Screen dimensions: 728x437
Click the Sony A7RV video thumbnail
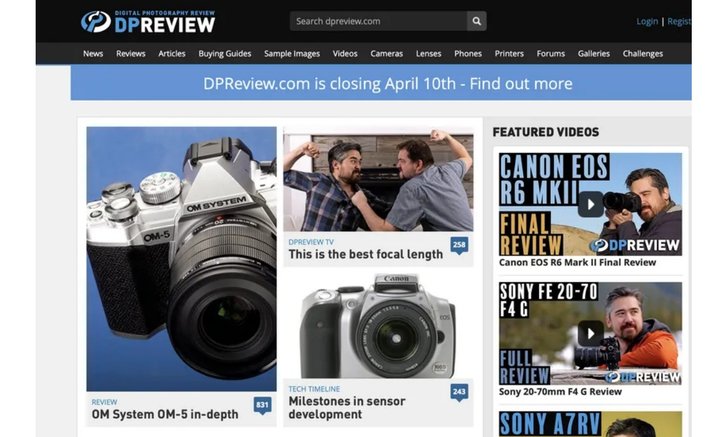591,424
